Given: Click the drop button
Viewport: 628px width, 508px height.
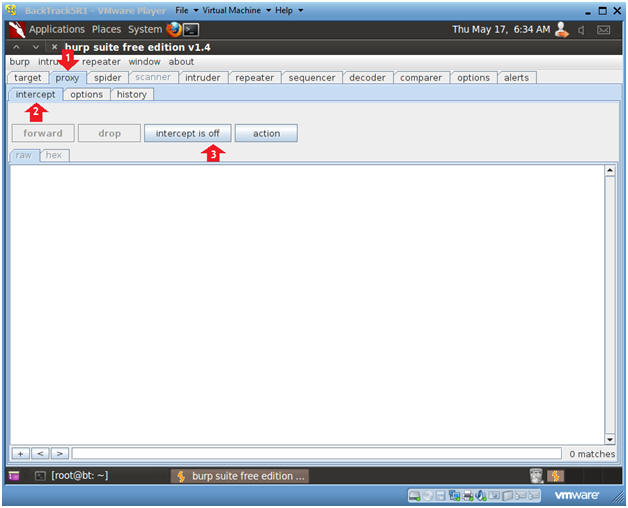Looking at the screenshot, I should coord(109,133).
